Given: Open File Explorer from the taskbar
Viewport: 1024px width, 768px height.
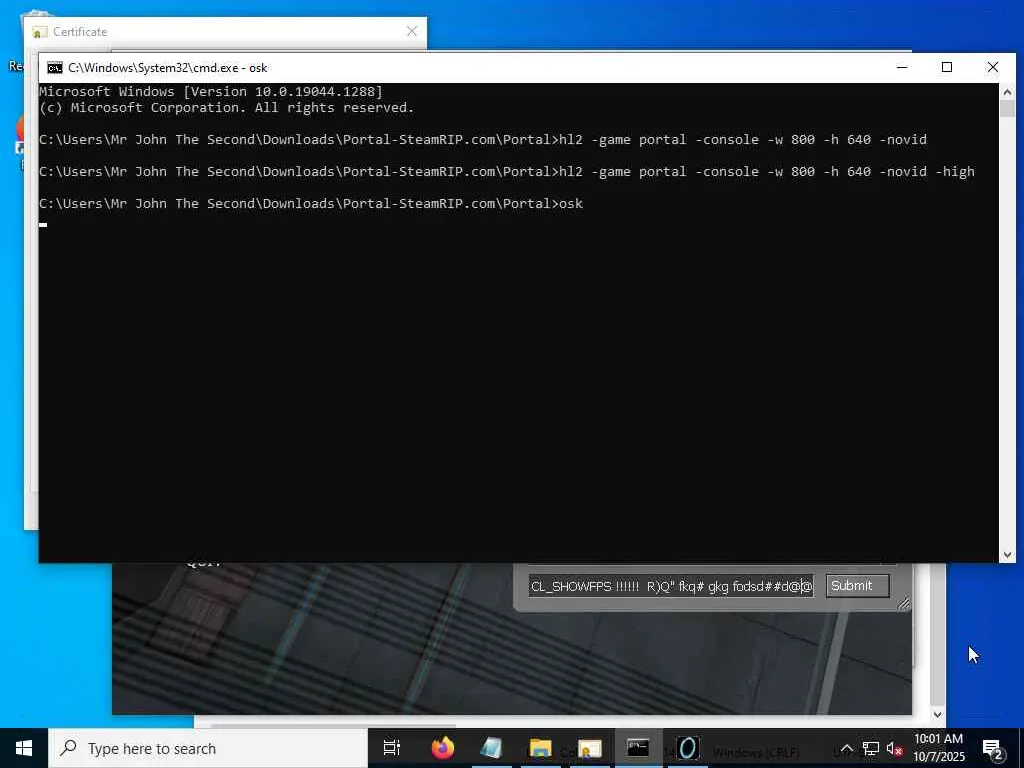Looking at the screenshot, I should tap(541, 748).
